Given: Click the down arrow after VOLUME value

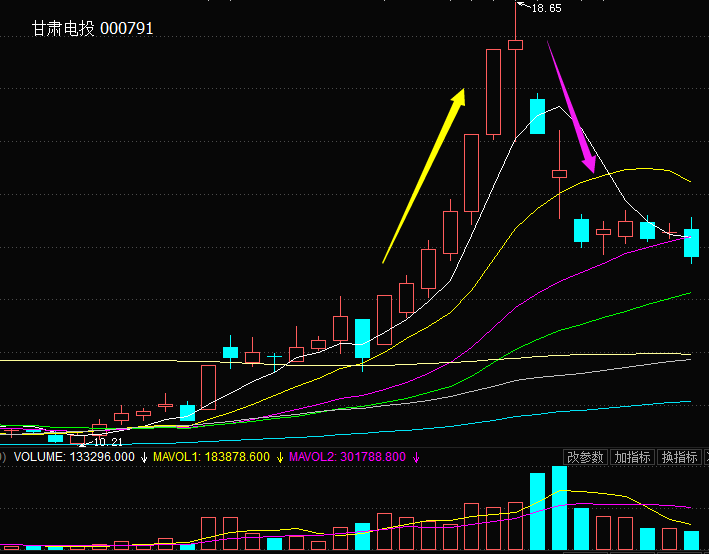Looking at the screenshot, I should 143,457.
